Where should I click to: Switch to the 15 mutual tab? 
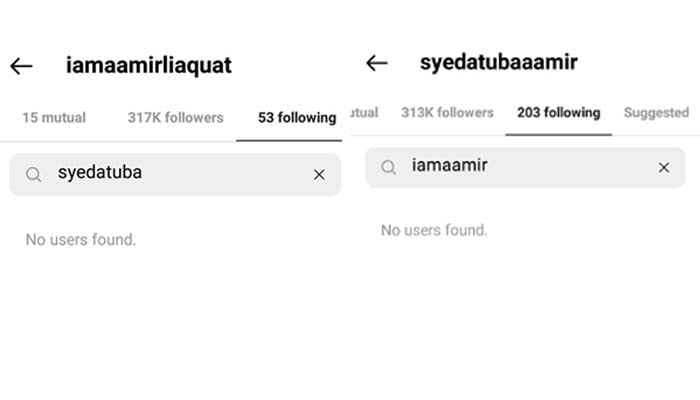pyautogui.click(x=54, y=118)
